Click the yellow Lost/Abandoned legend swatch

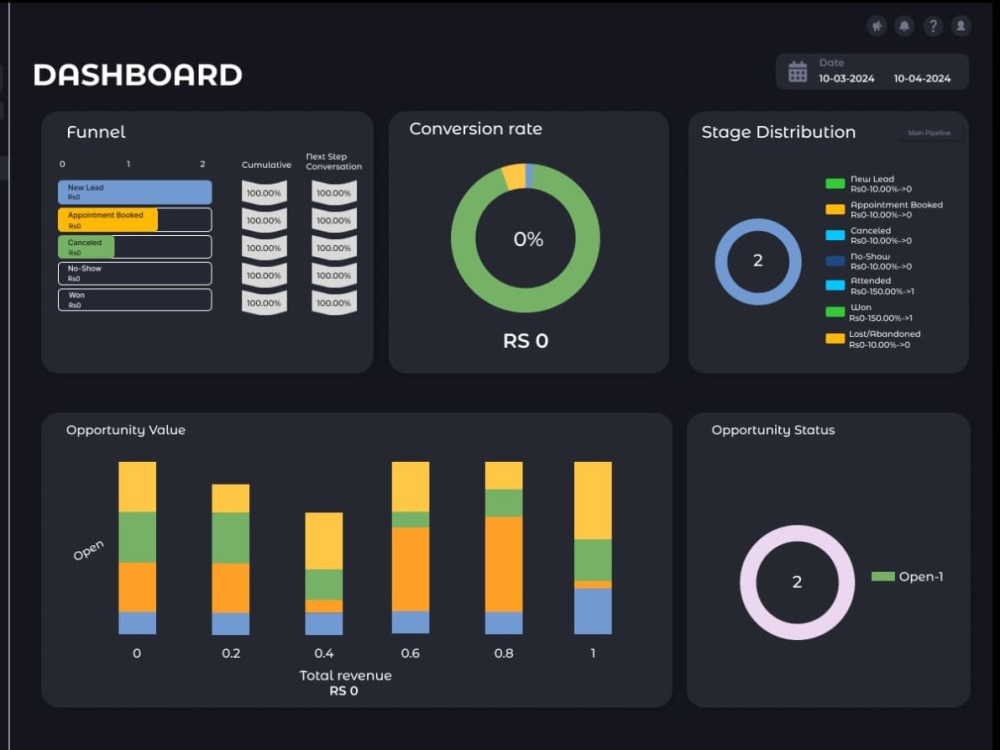(835, 339)
